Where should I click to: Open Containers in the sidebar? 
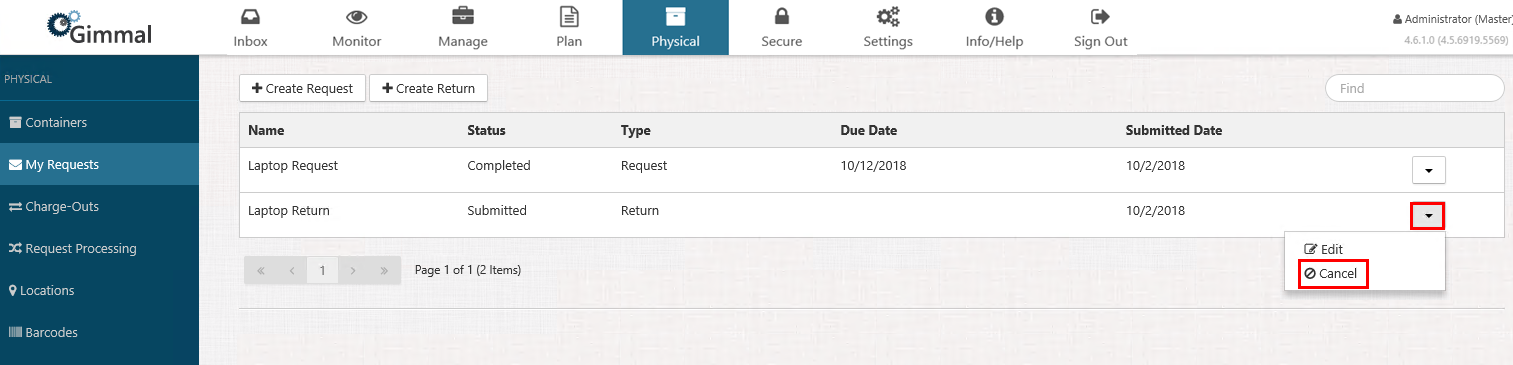(x=99, y=122)
